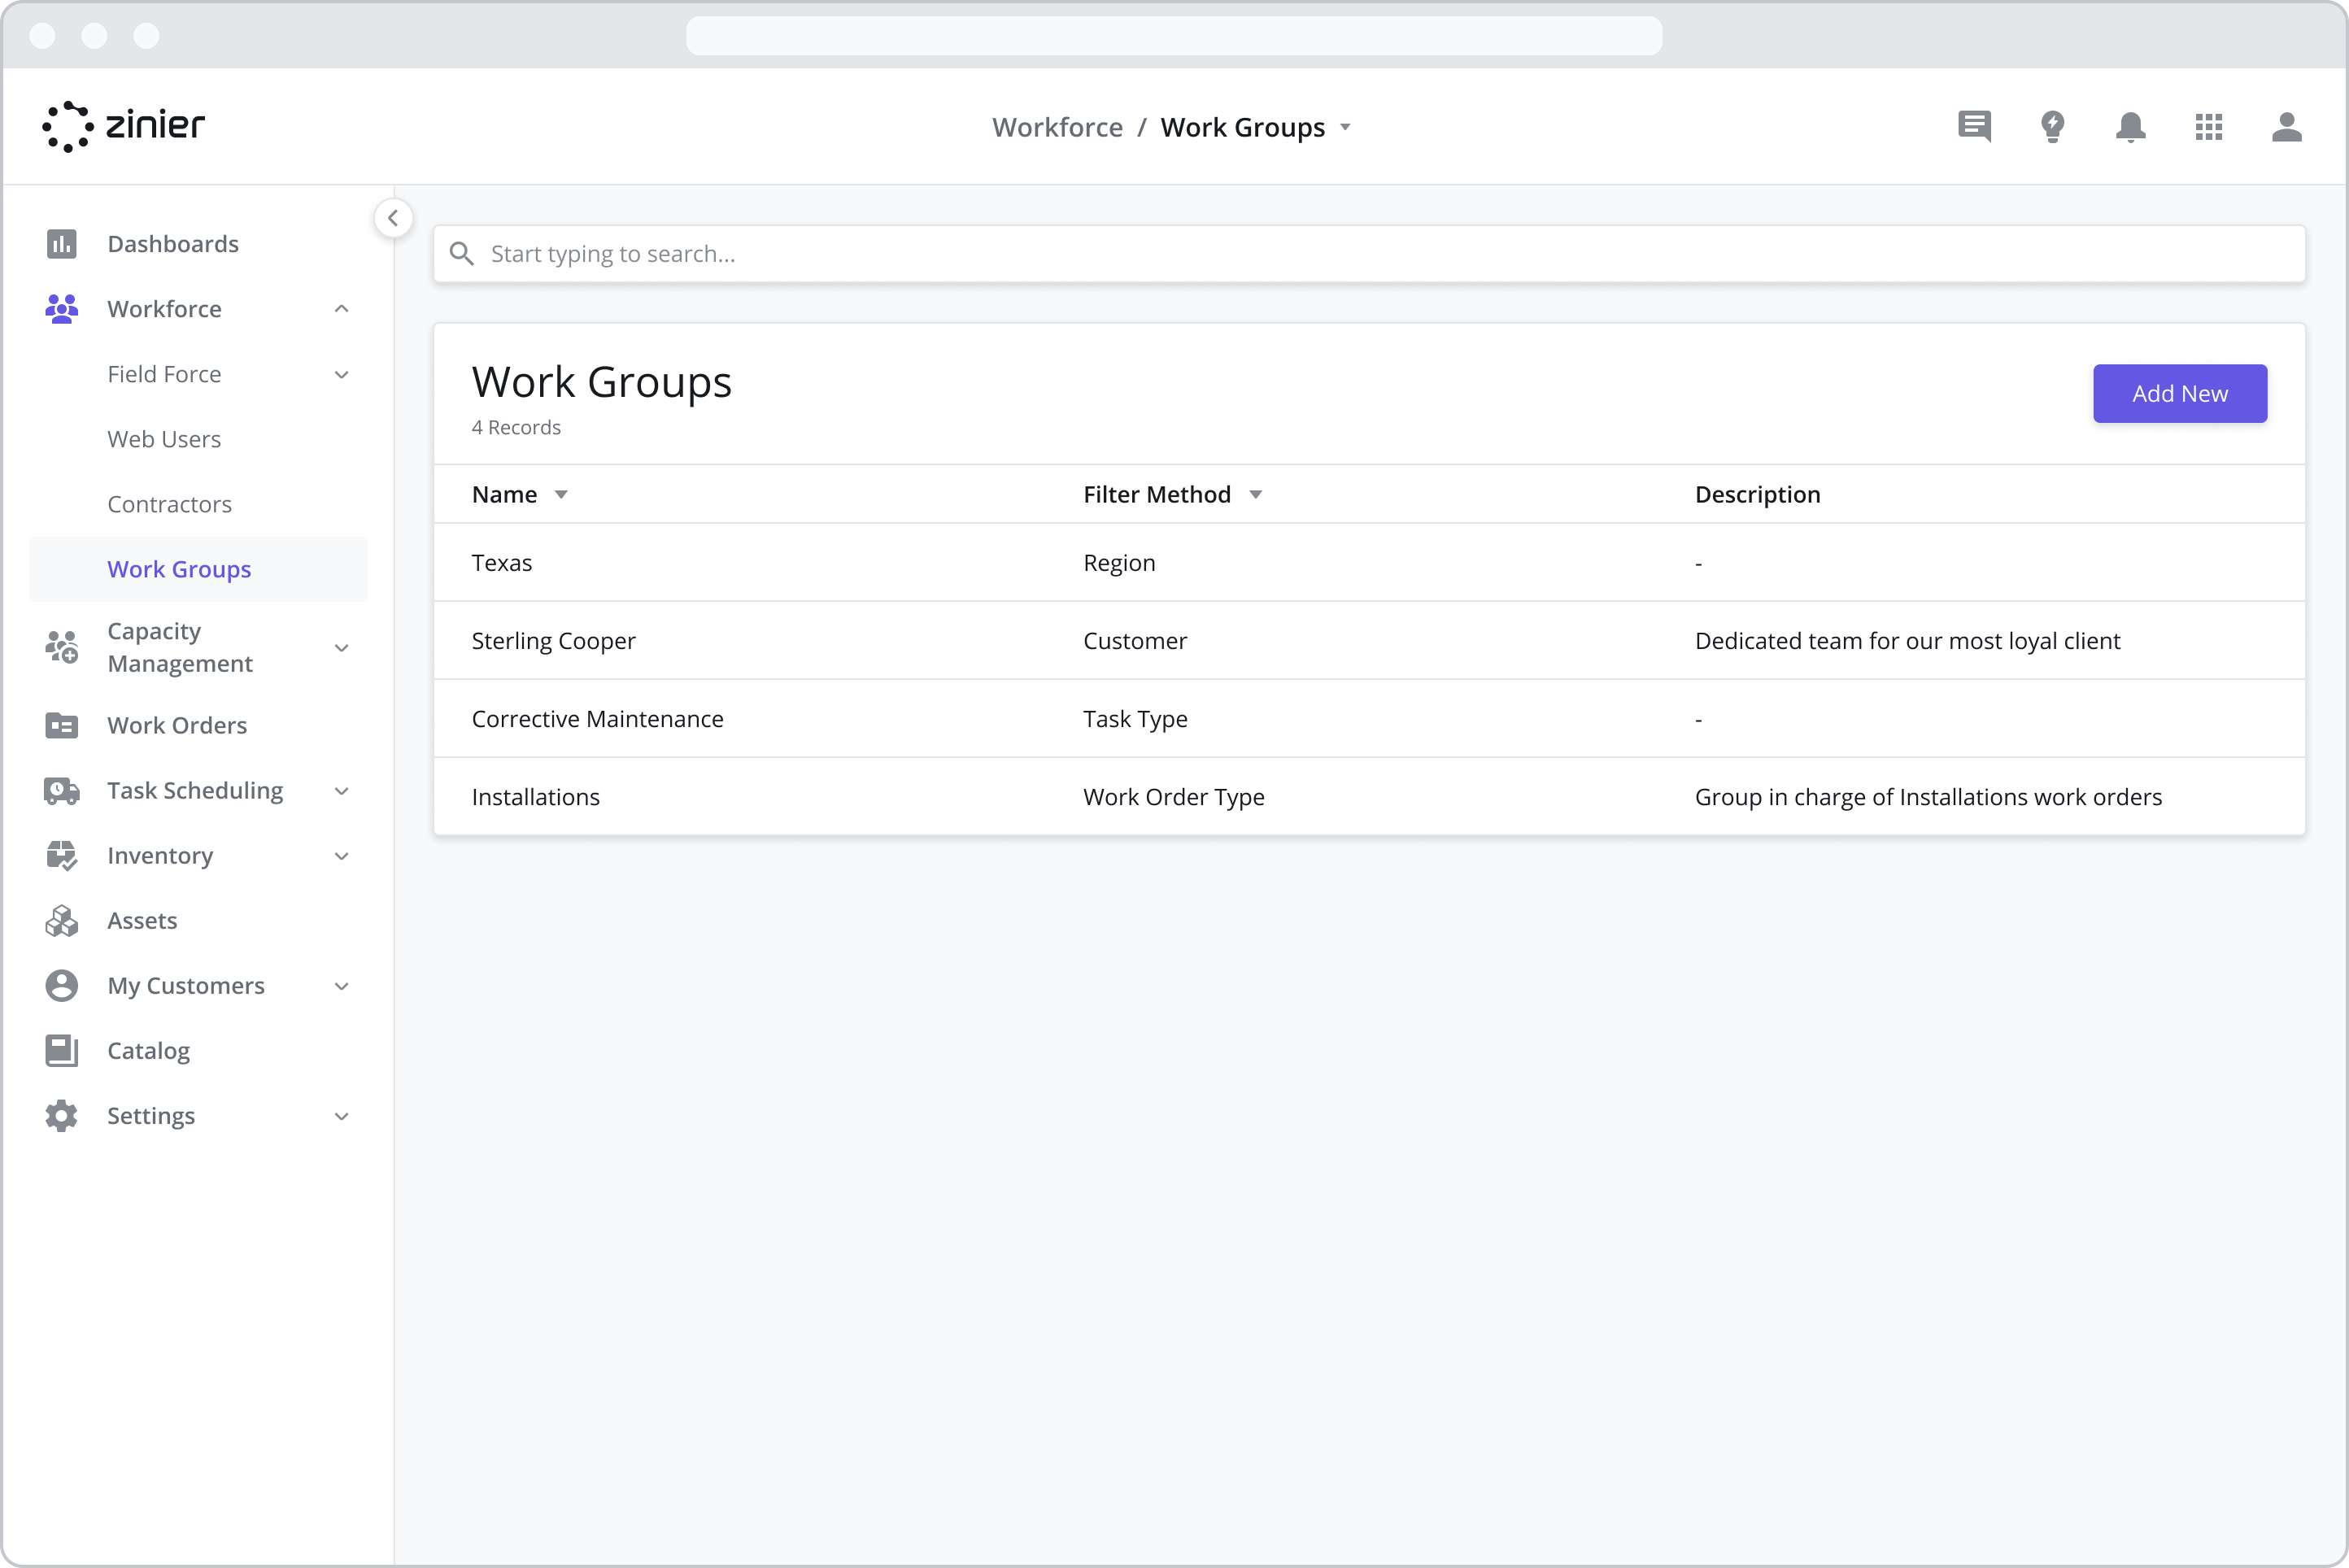Image resolution: width=2349 pixels, height=1568 pixels.
Task: Select the Inventory truck icon
Action: [62, 855]
